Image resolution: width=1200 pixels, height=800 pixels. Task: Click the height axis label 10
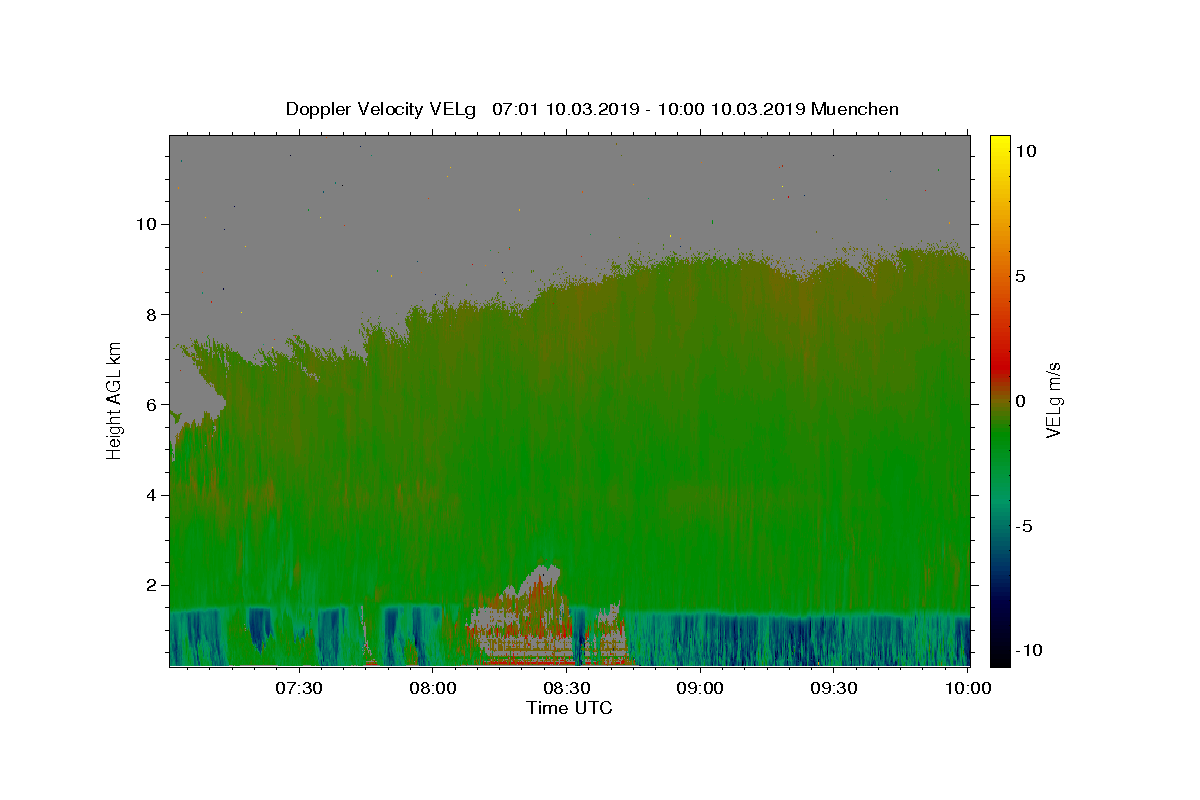145,224
